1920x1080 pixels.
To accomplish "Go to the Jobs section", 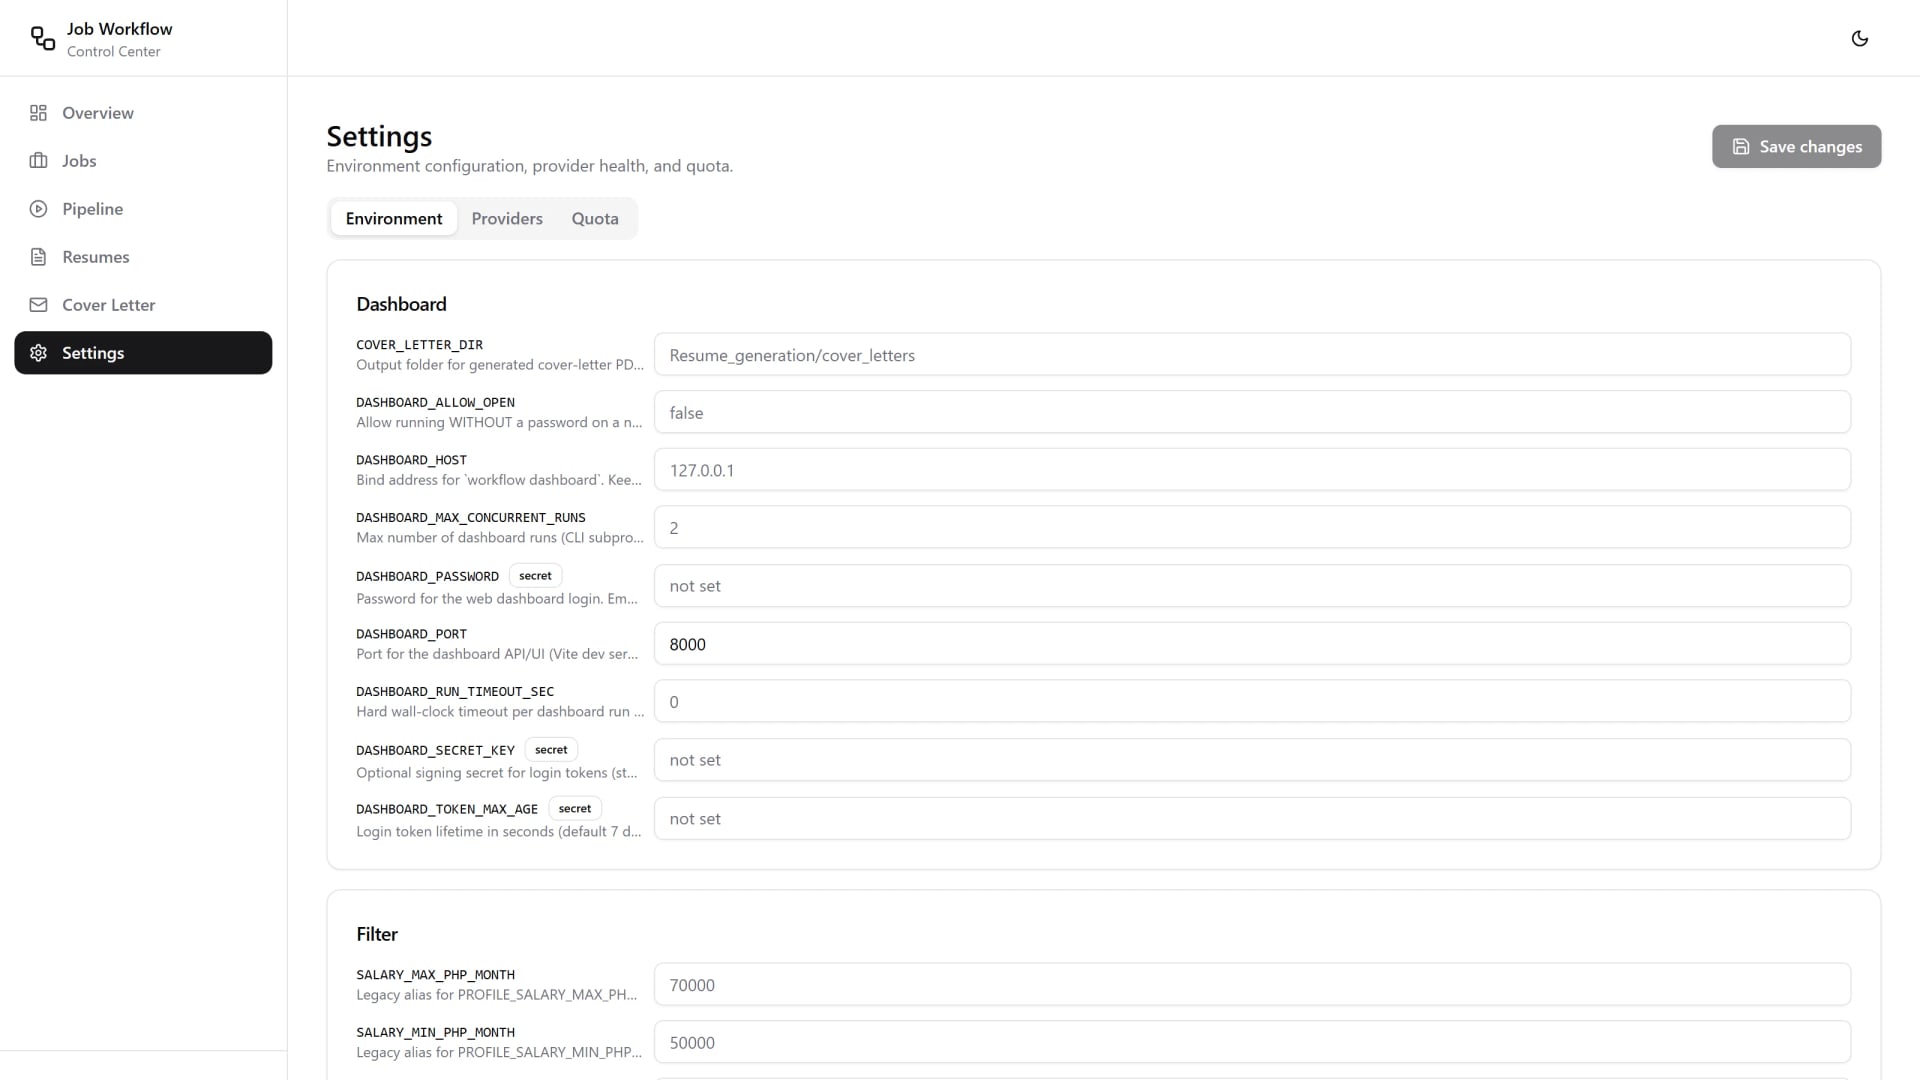I will coord(143,161).
